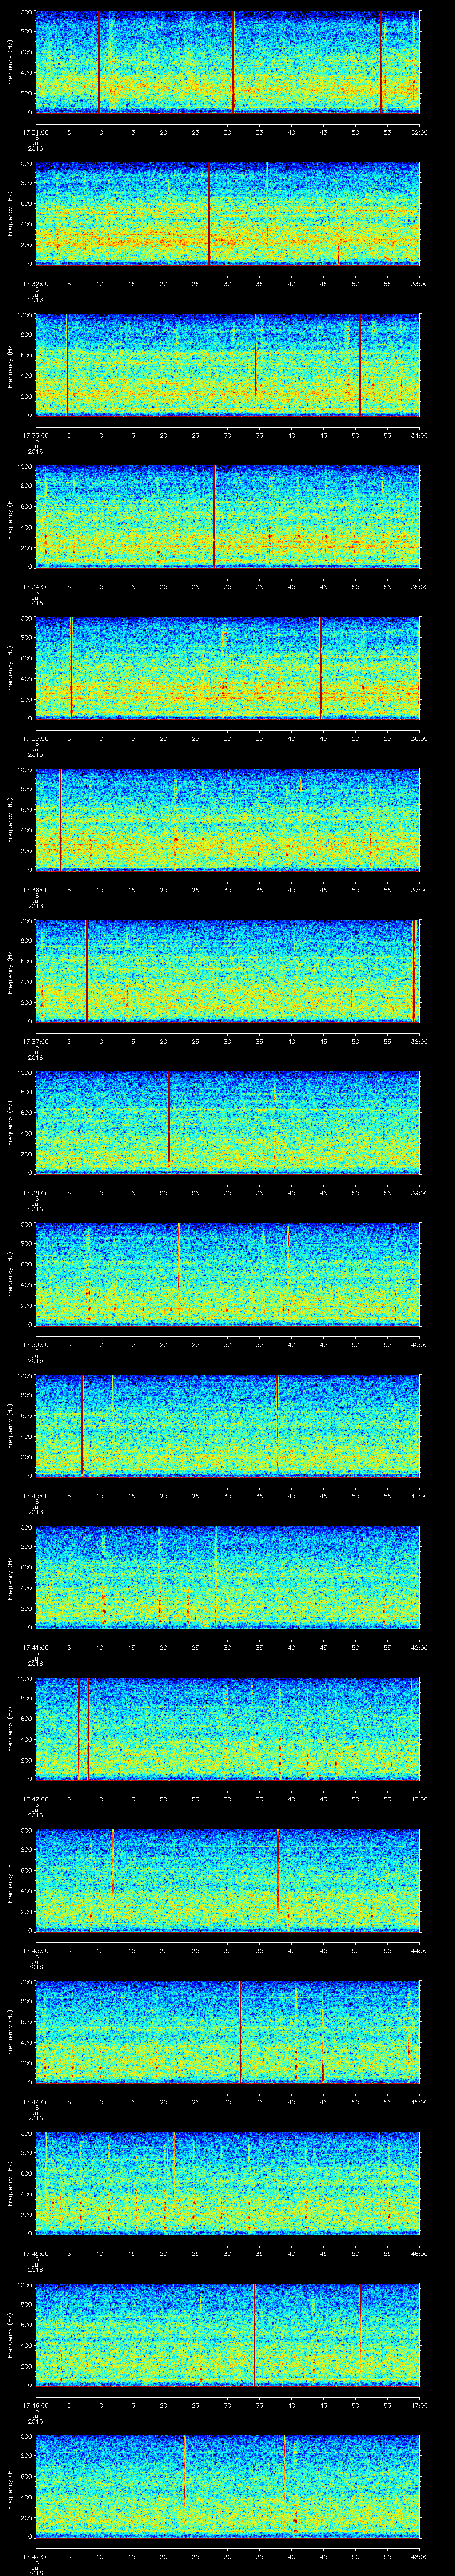Click the 17:33:00 start time label
The width and height of the screenshot is (455, 2576).
[x=36, y=435]
